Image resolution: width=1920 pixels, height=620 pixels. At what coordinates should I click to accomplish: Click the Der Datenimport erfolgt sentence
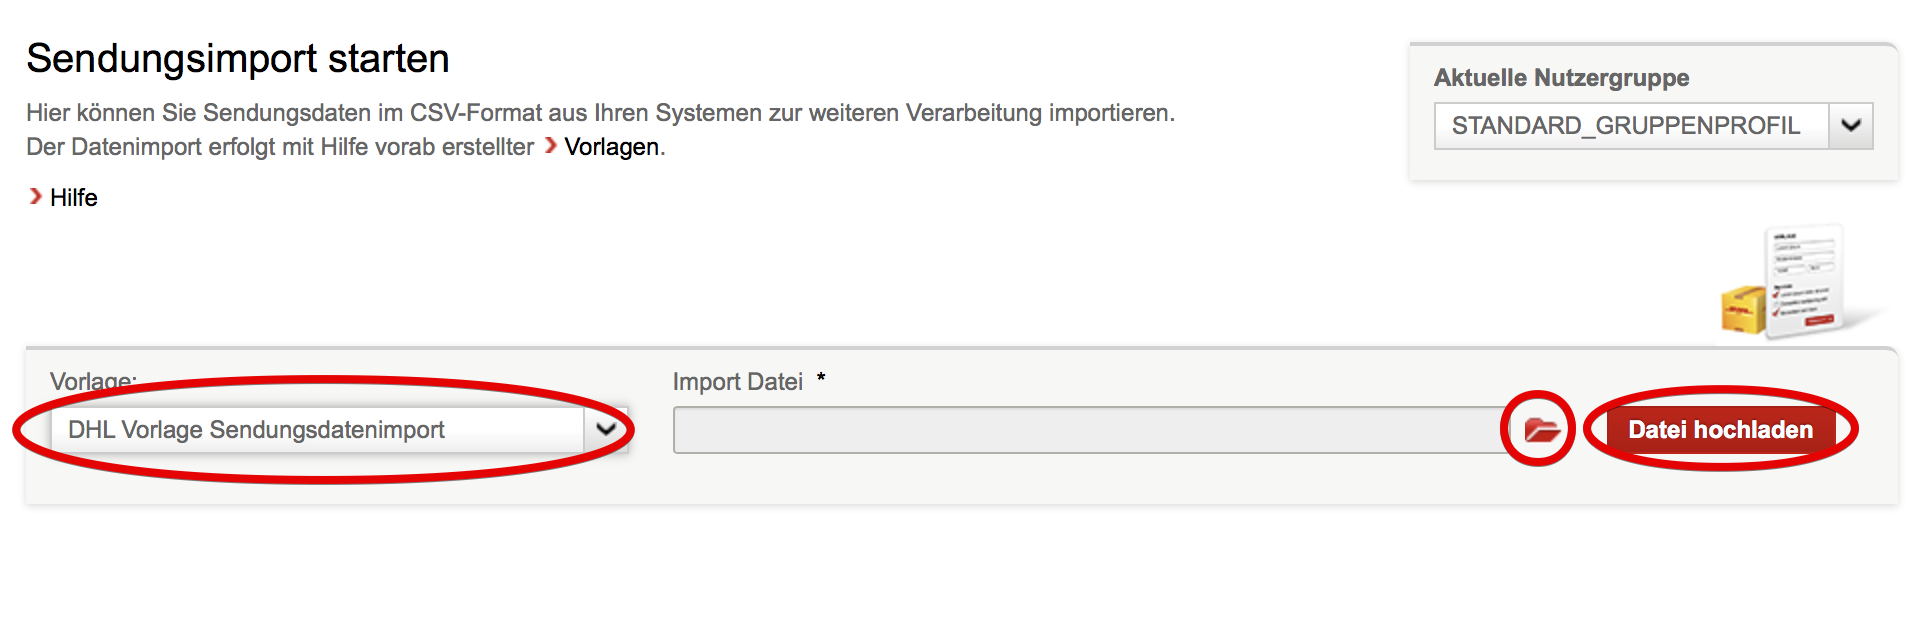pyautogui.click(x=280, y=147)
